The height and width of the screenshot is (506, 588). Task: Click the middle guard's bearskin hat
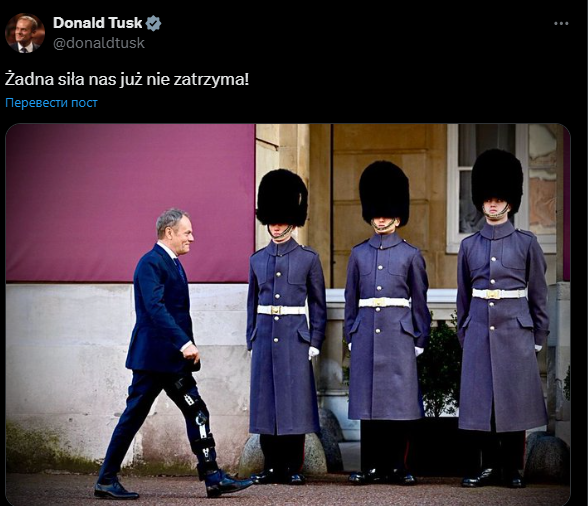(x=384, y=193)
